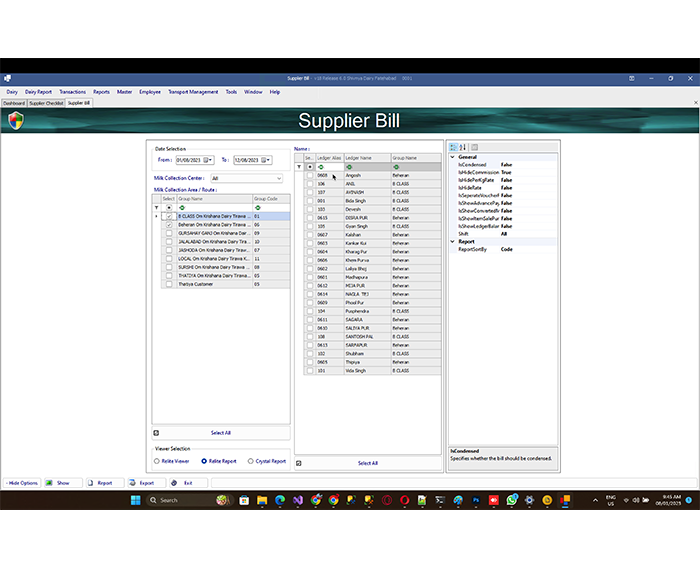The width and height of the screenshot is (700, 568).
Task: Open the Transport Management menu
Action: 192,92
